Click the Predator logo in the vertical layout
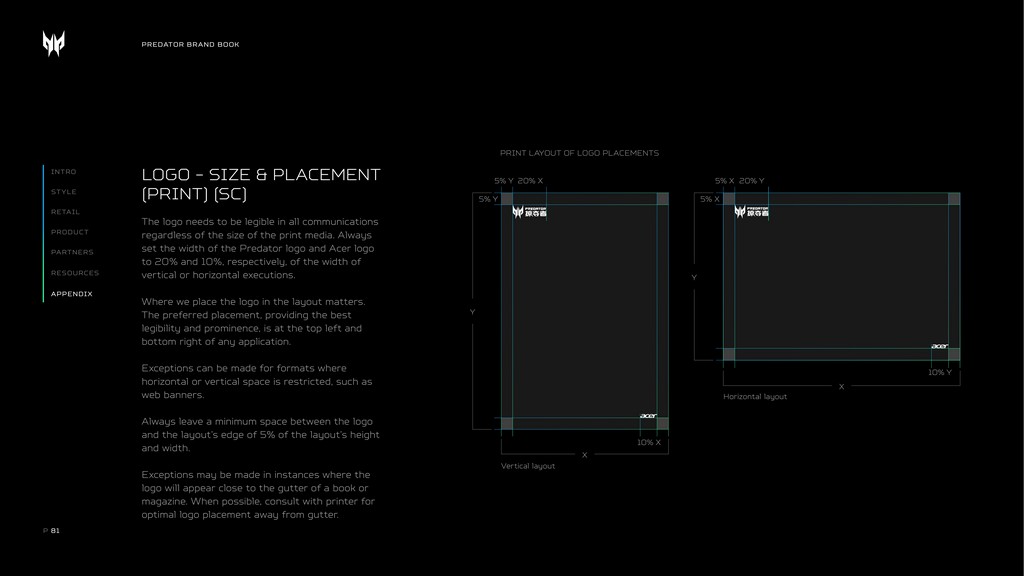 point(529,211)
